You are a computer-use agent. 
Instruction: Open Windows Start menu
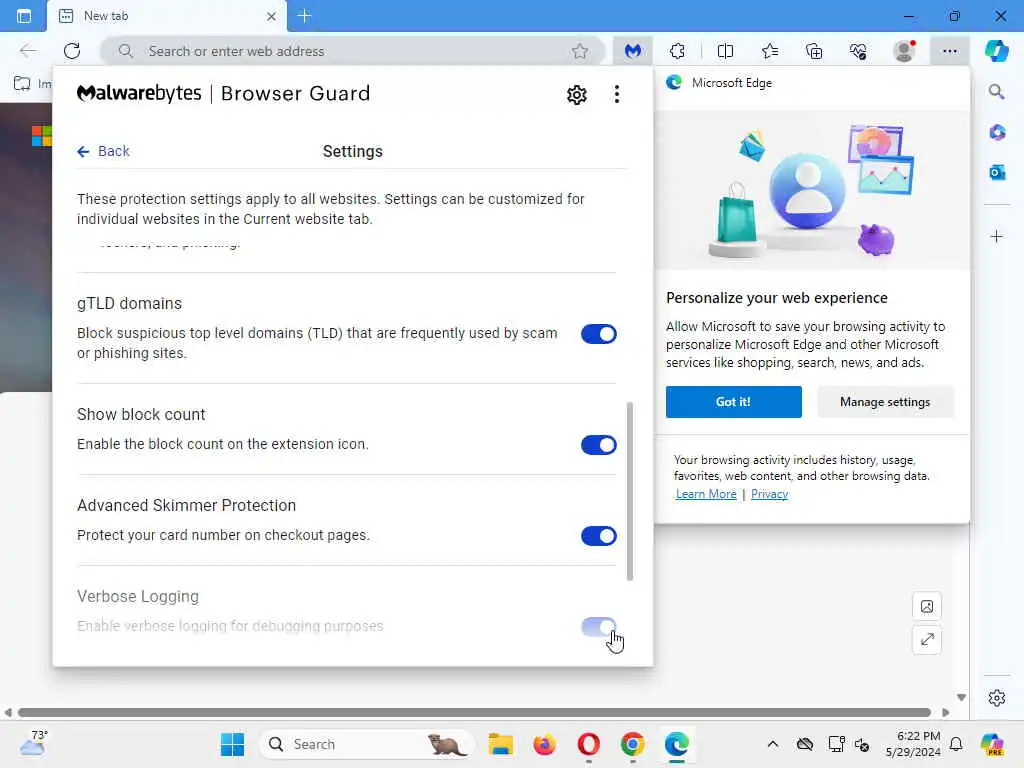coord(232,744)
